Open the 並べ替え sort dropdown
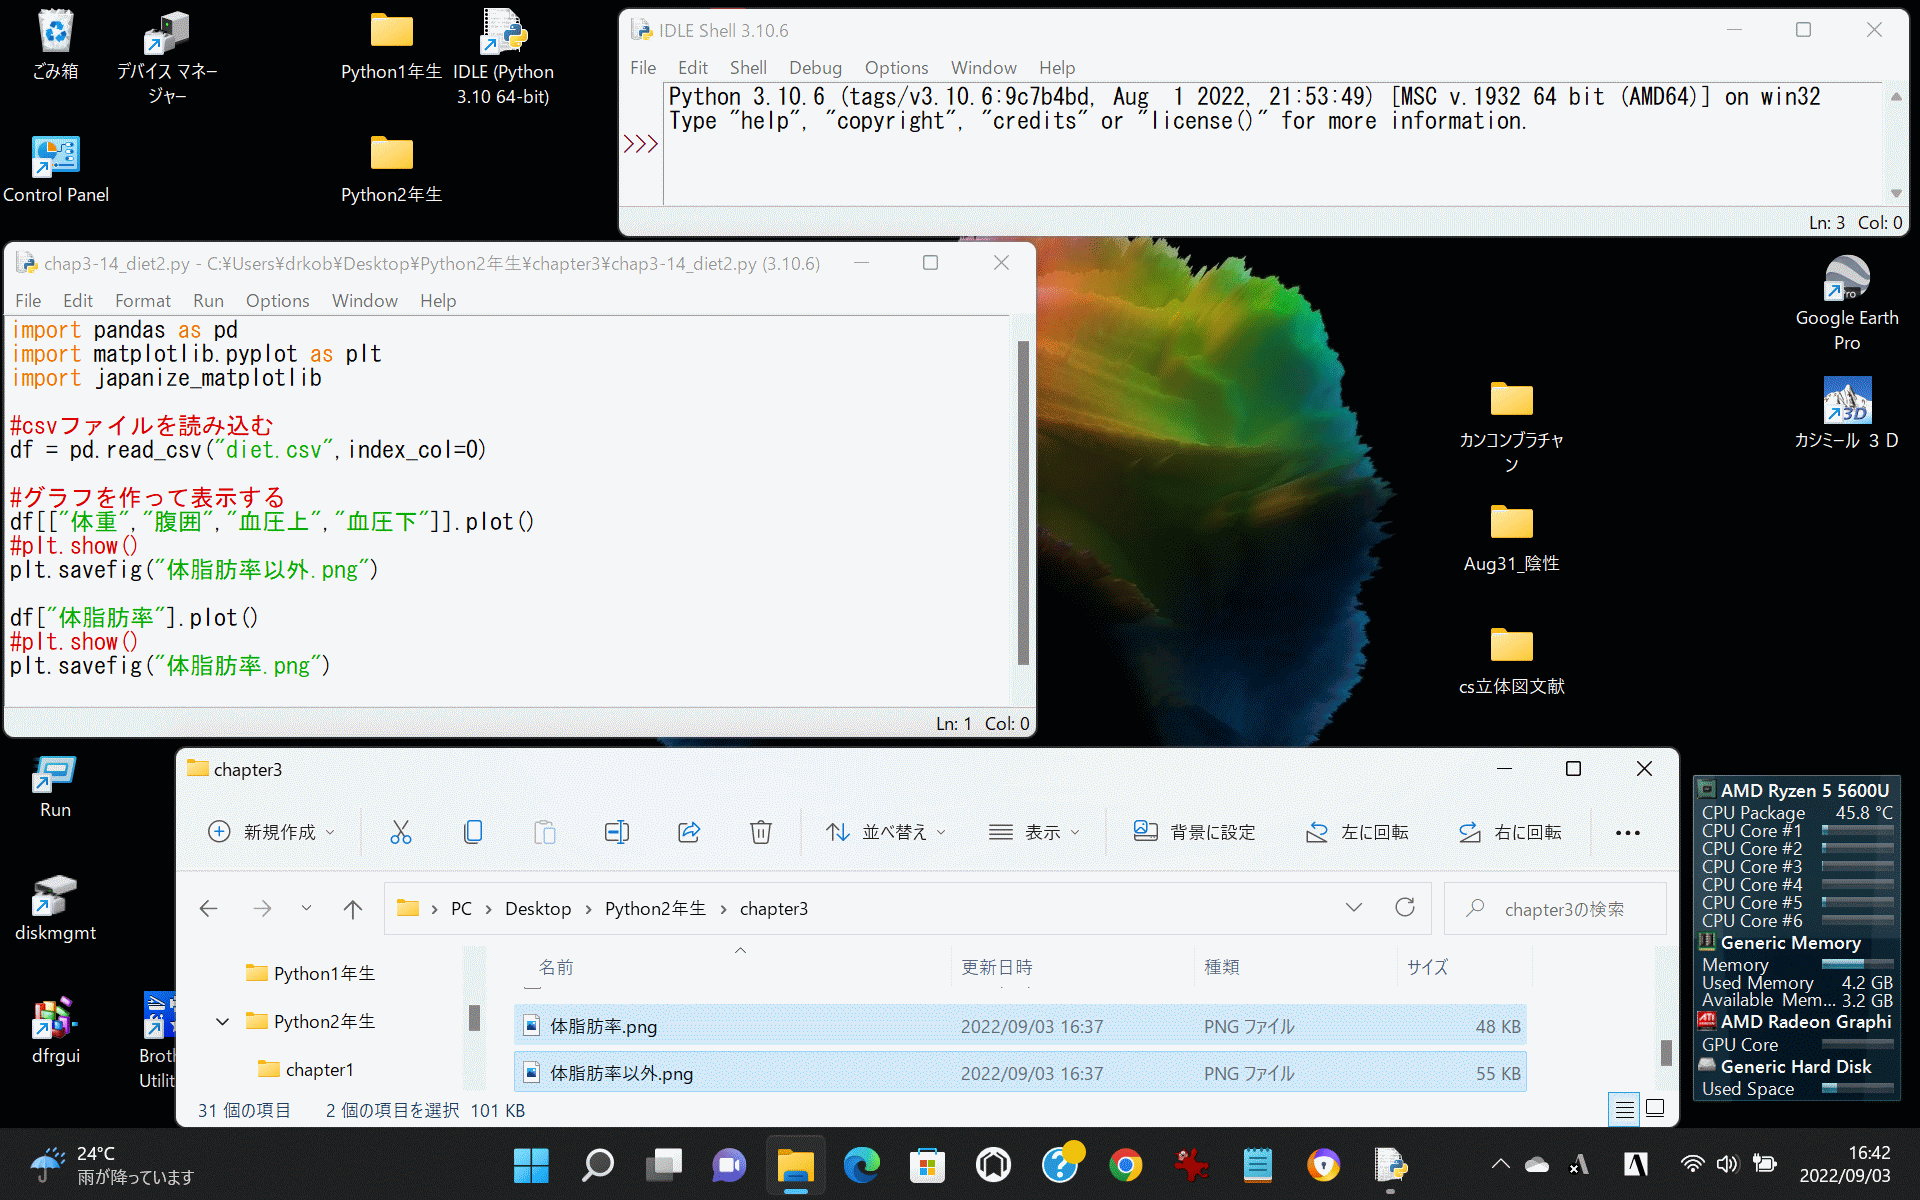The height and width of the screenshot is (1200, 1920). [886, 832]
